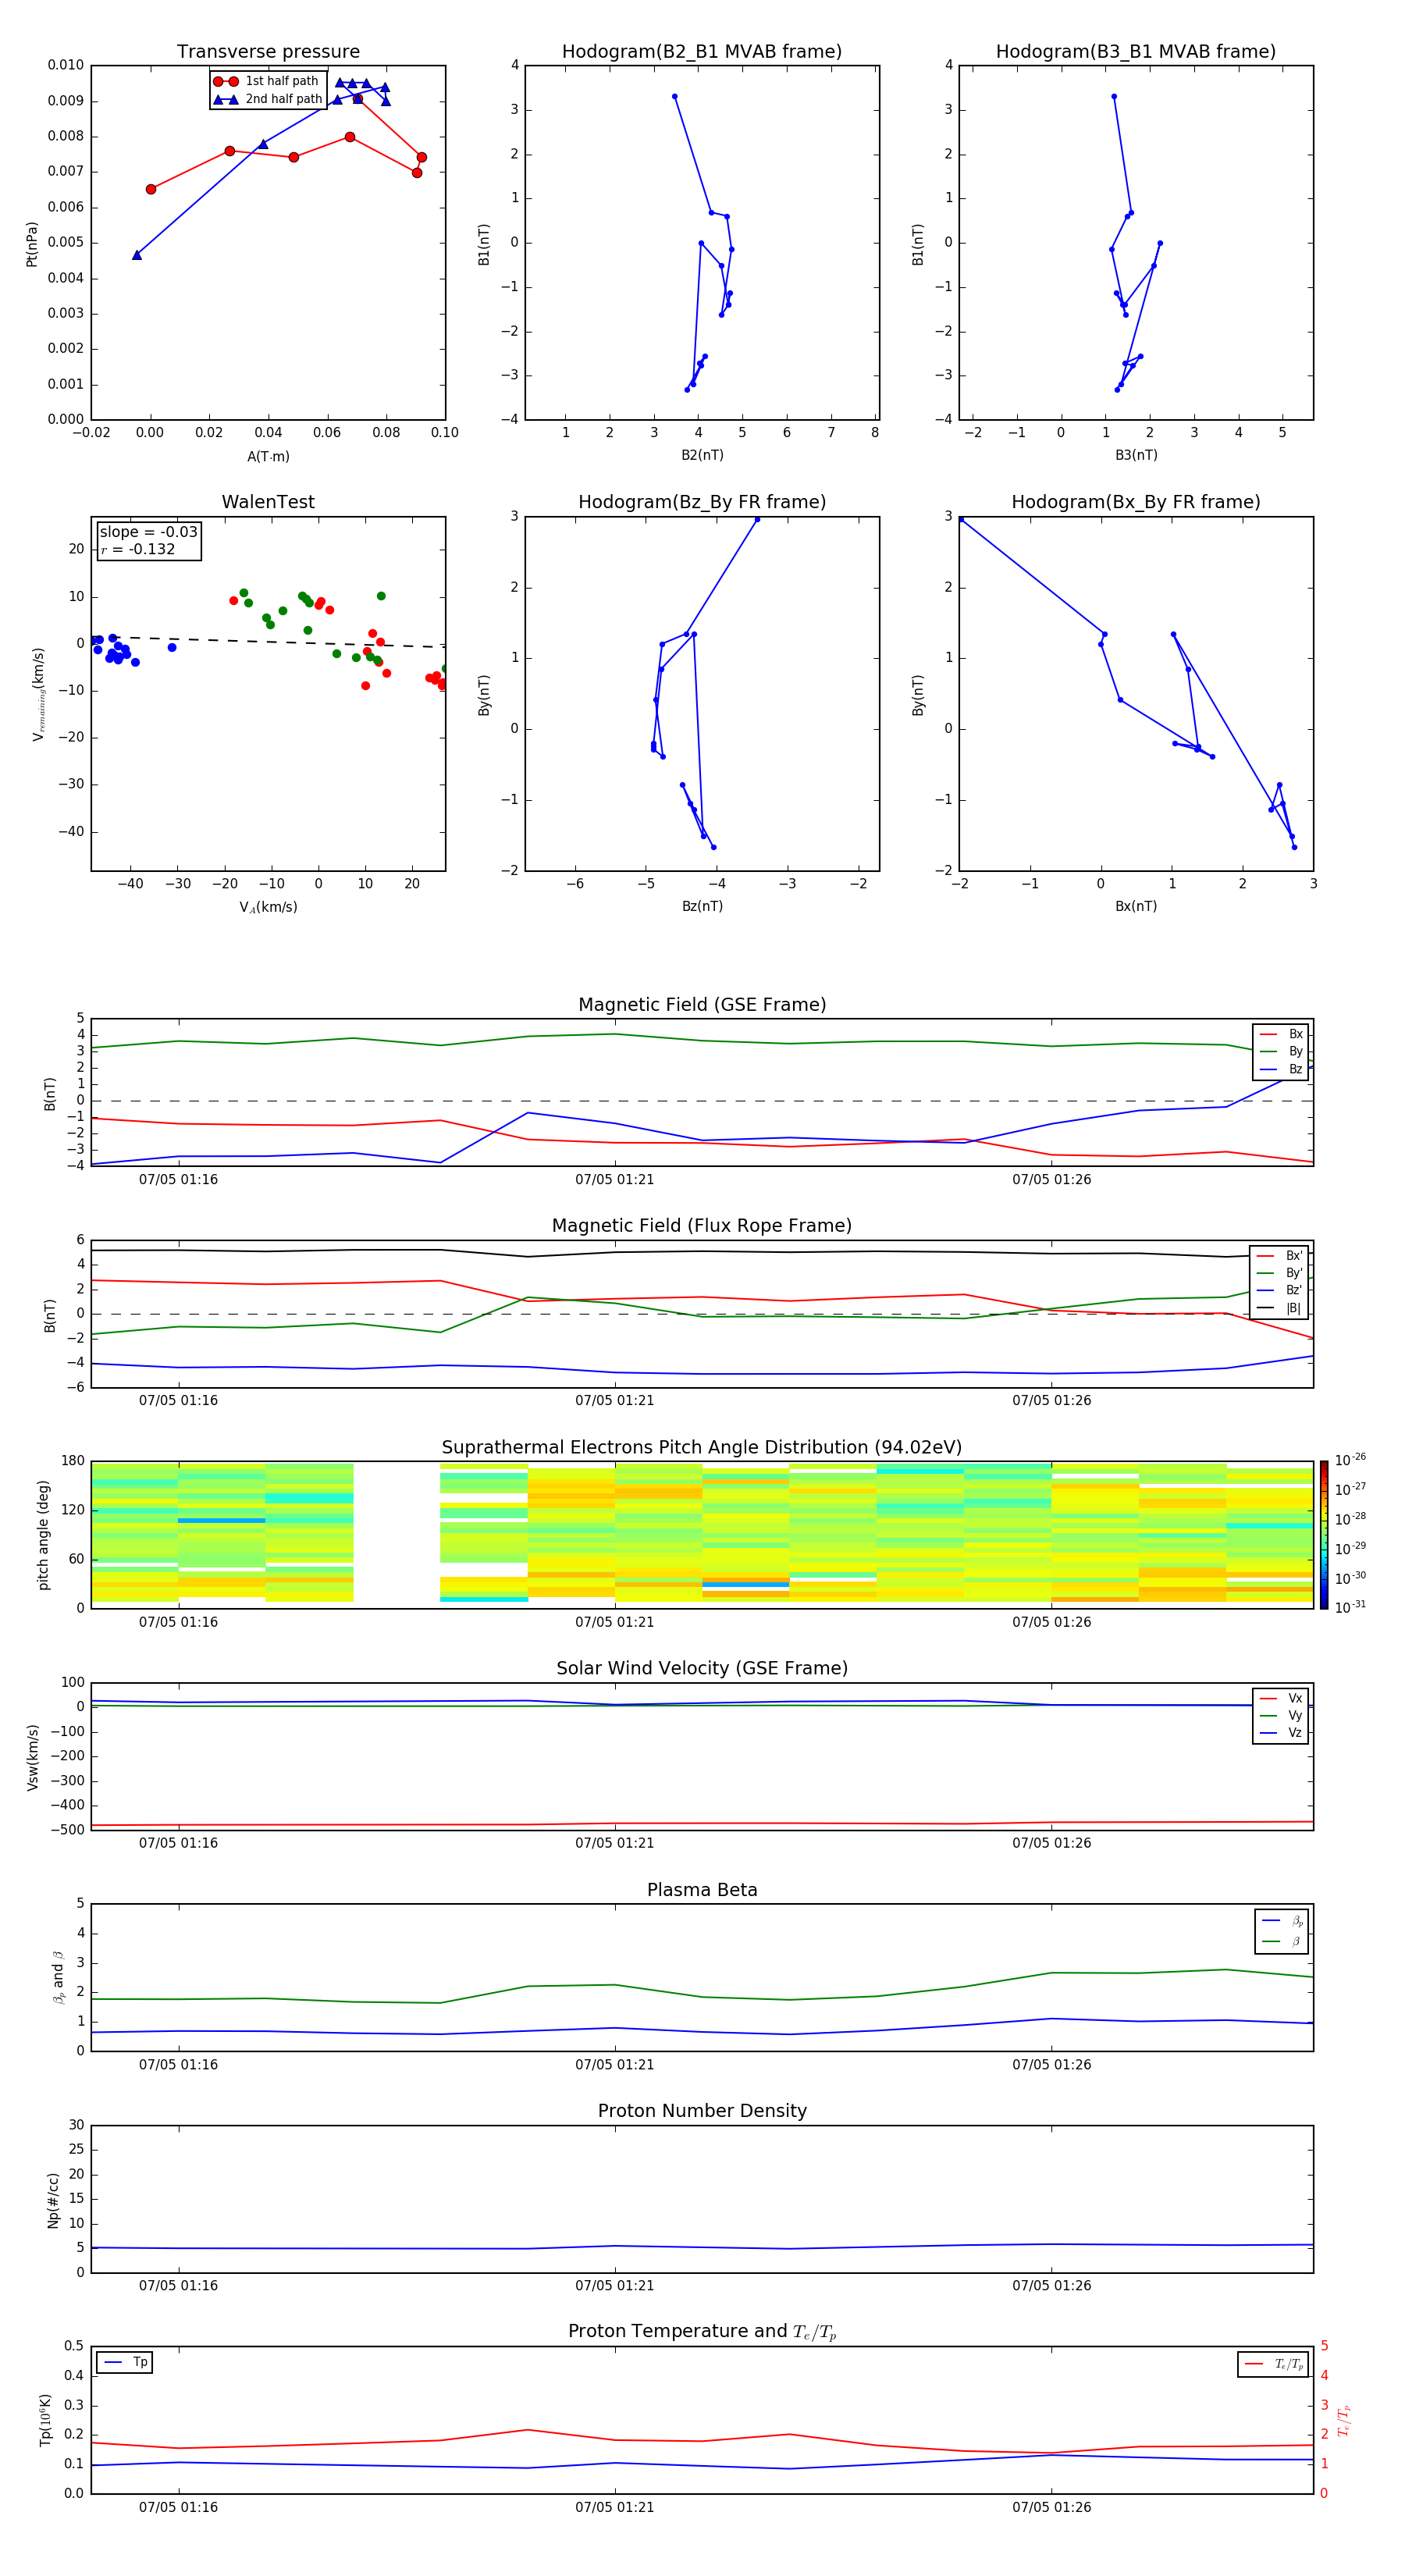This screenshot has height=2576, width=1405.
Task: Select the "Hodogram(B2_B1 MVAB frame)" title
Action: pos(702,51)
